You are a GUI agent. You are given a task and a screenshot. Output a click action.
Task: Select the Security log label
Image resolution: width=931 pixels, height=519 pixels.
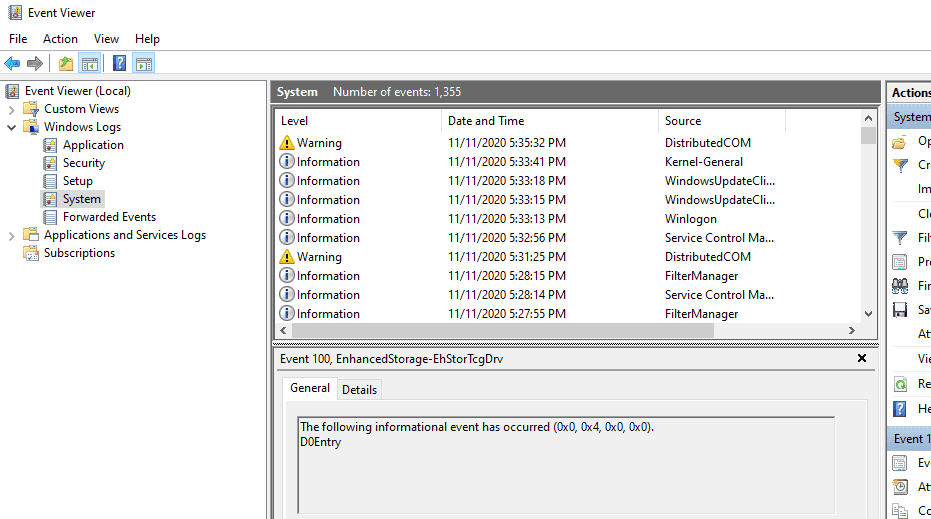(84, 163)
